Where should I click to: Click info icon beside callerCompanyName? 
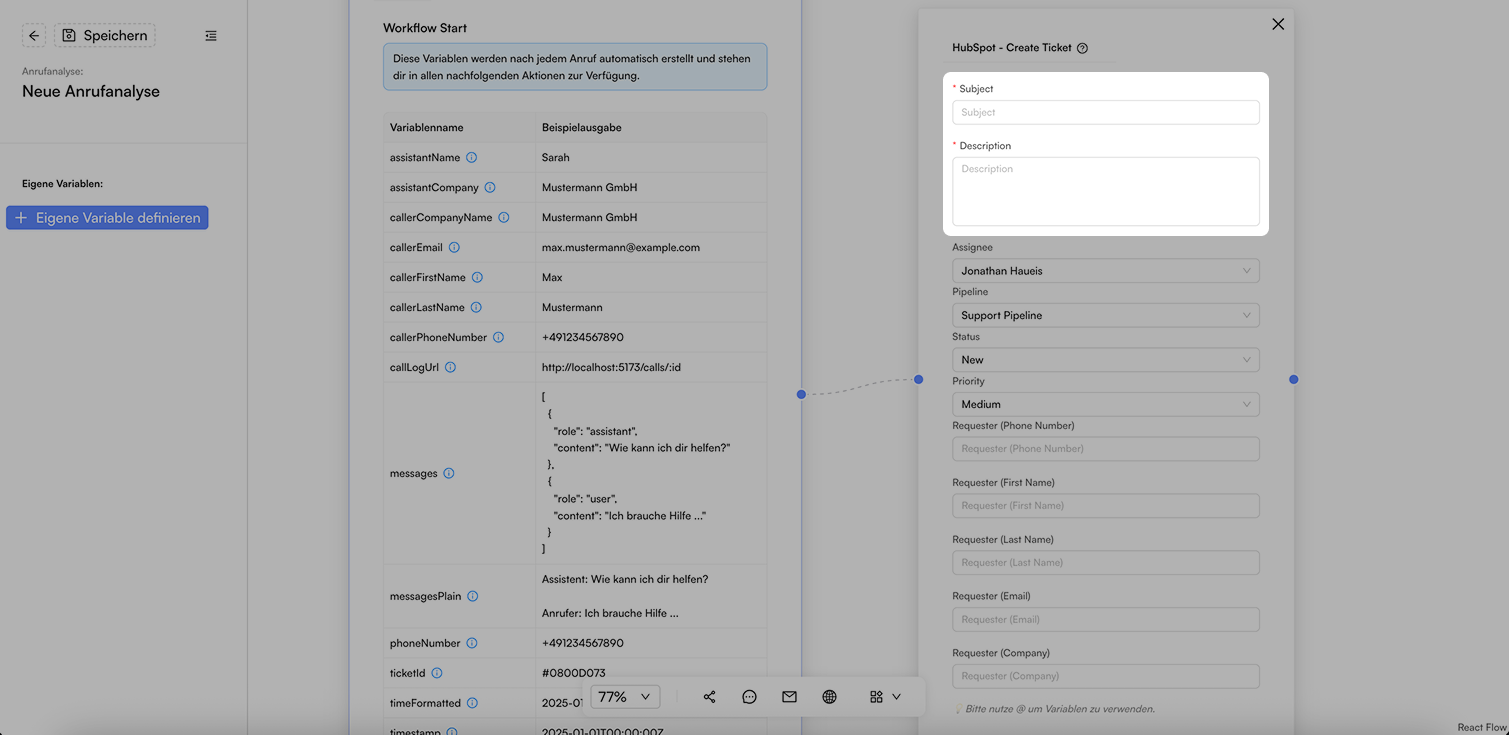[504, 217]
